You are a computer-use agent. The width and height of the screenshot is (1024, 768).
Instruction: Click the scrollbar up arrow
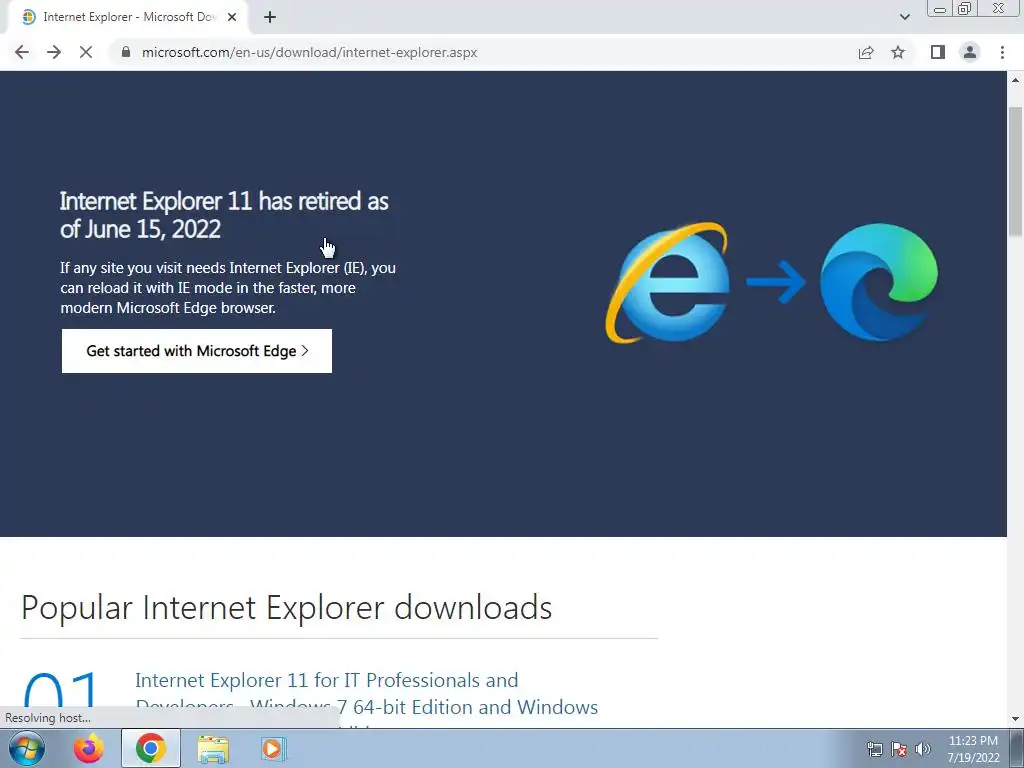pos(1016,80)
